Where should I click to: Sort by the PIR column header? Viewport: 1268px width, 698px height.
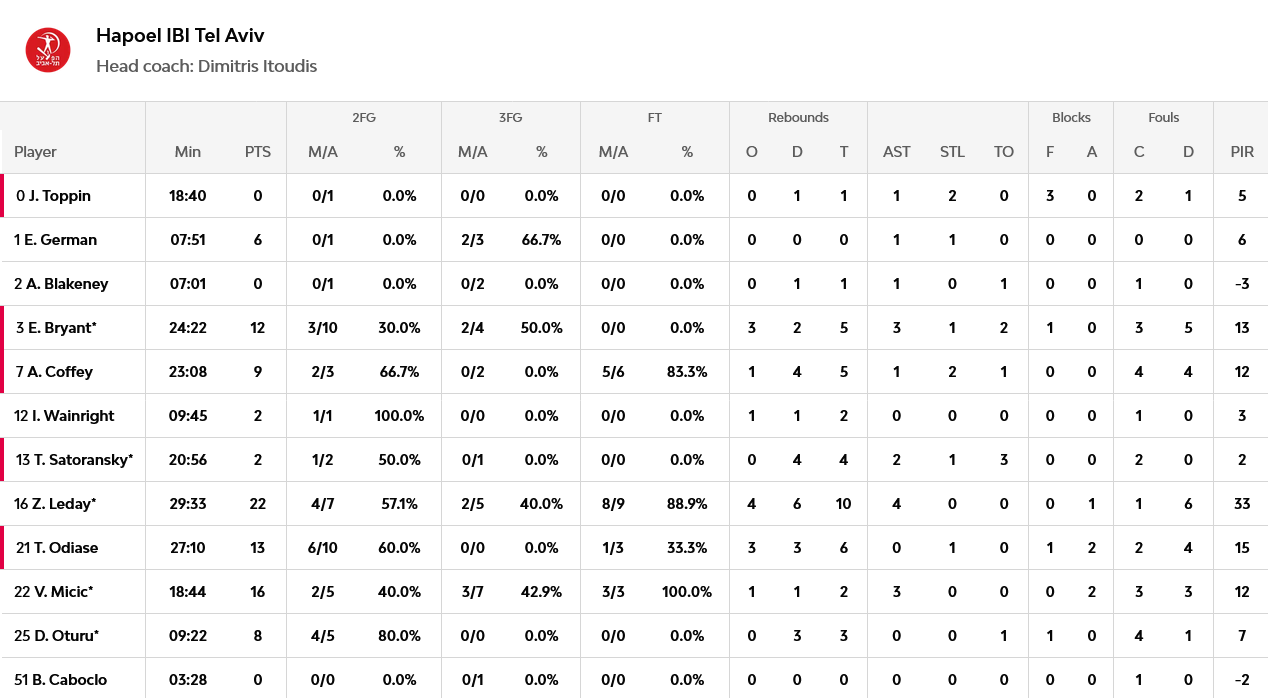[1242, 152]
